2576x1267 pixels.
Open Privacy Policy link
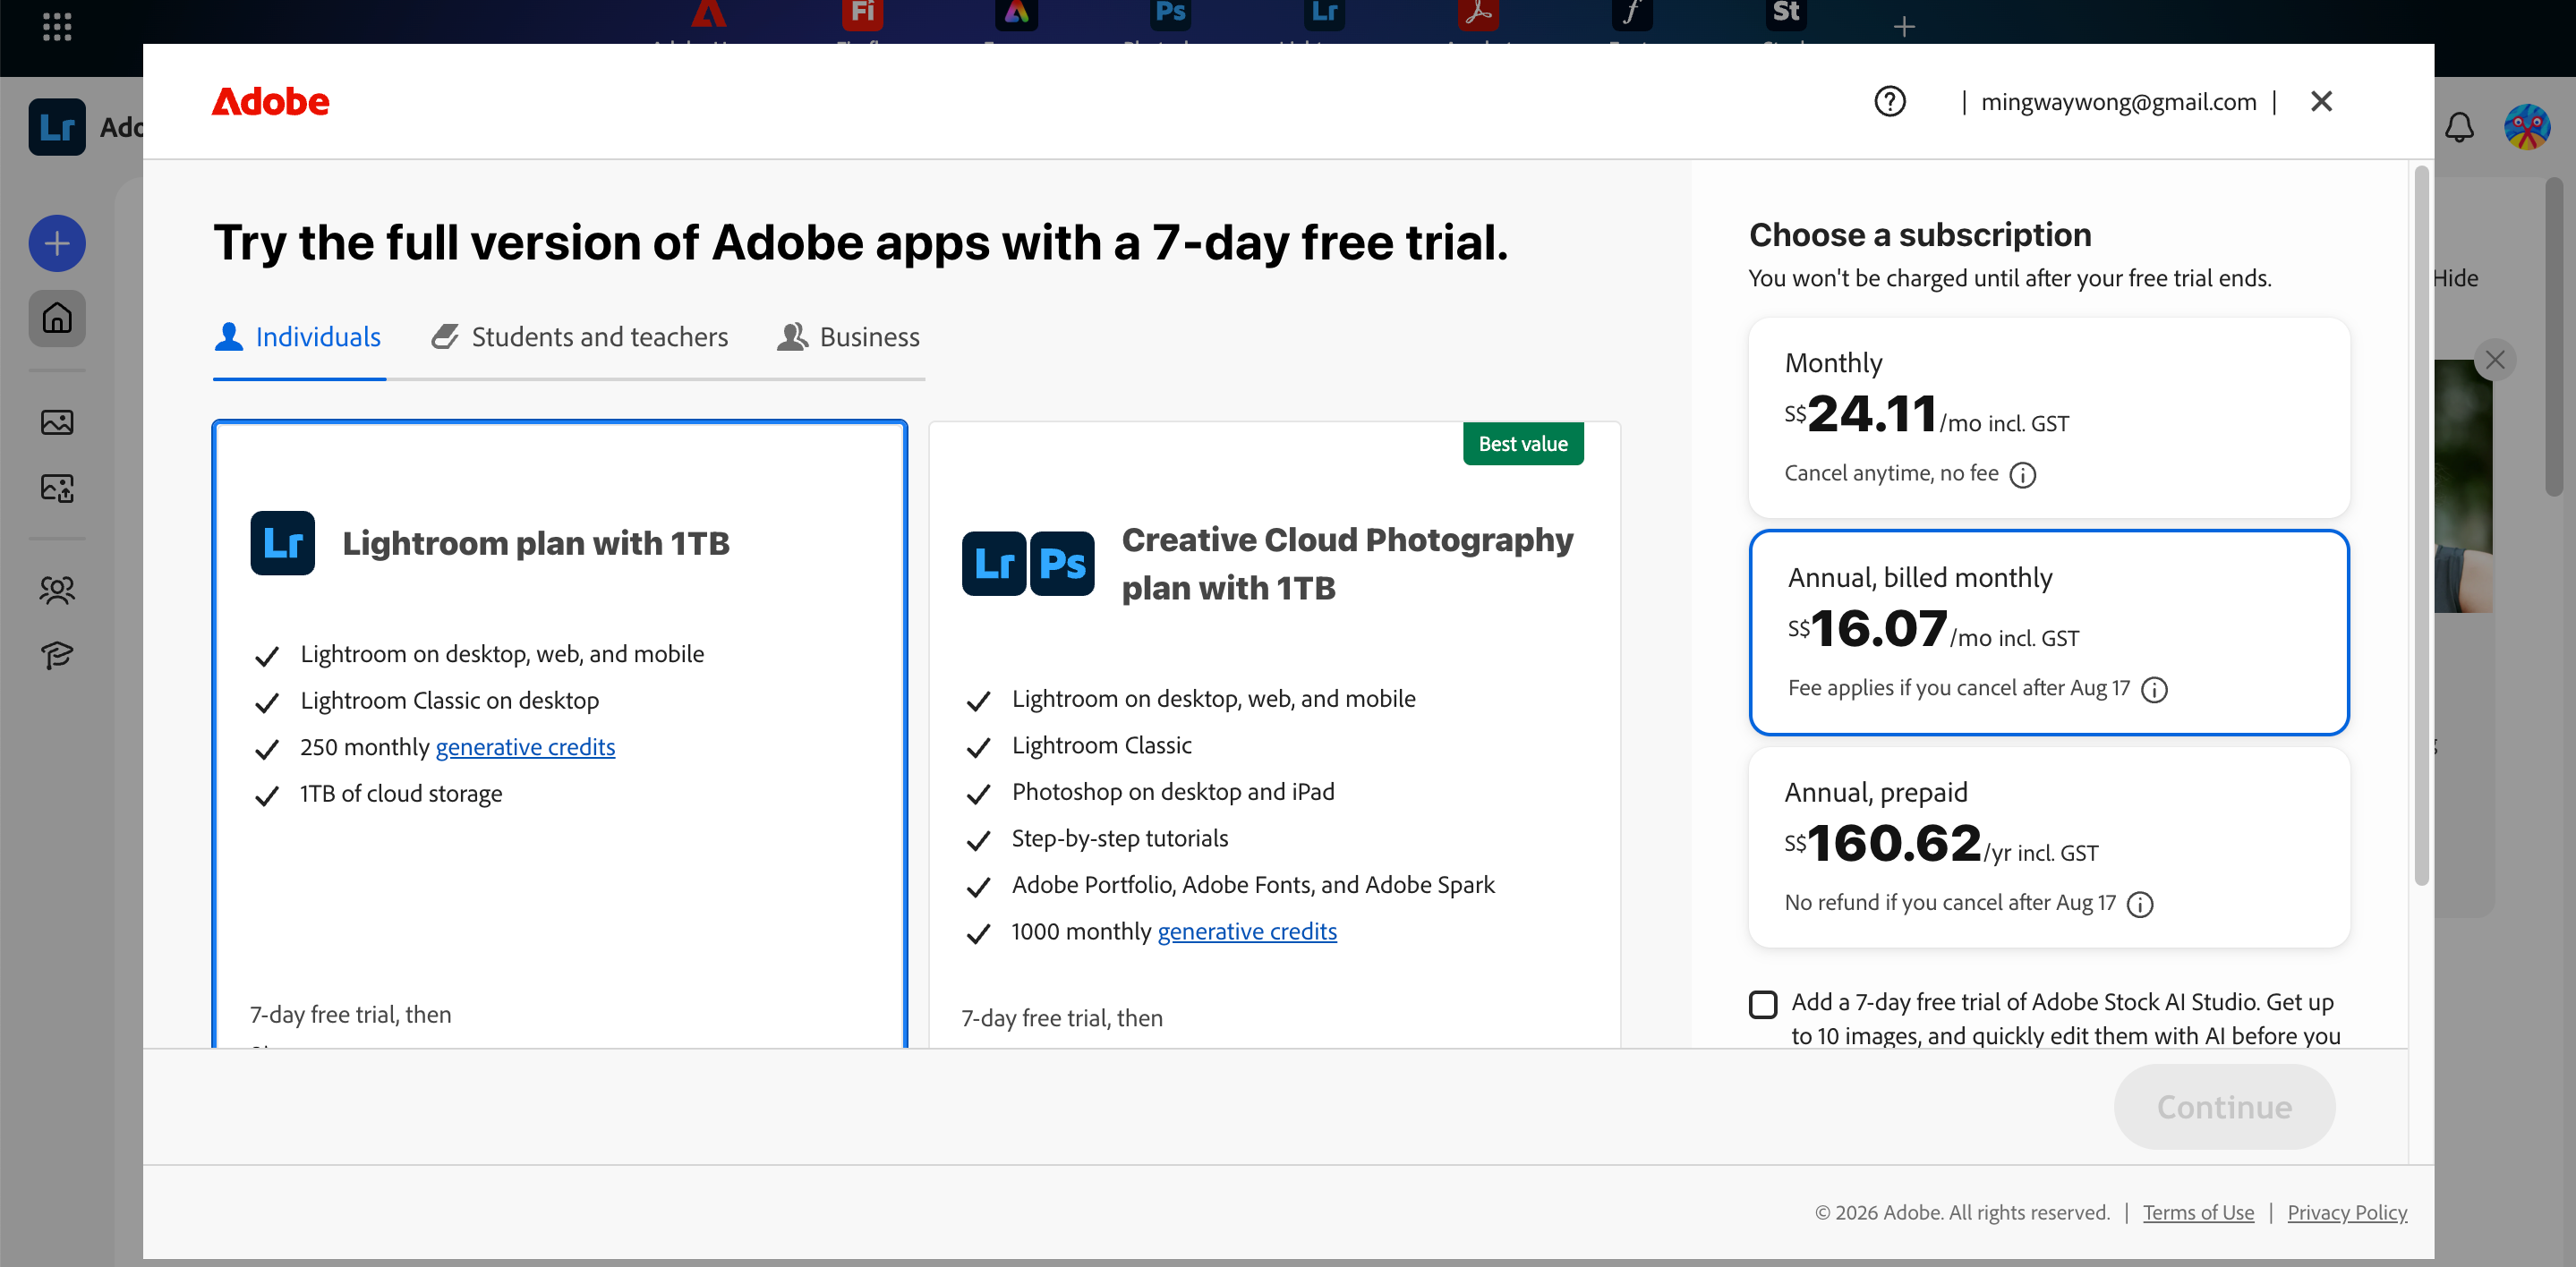2347,1212
